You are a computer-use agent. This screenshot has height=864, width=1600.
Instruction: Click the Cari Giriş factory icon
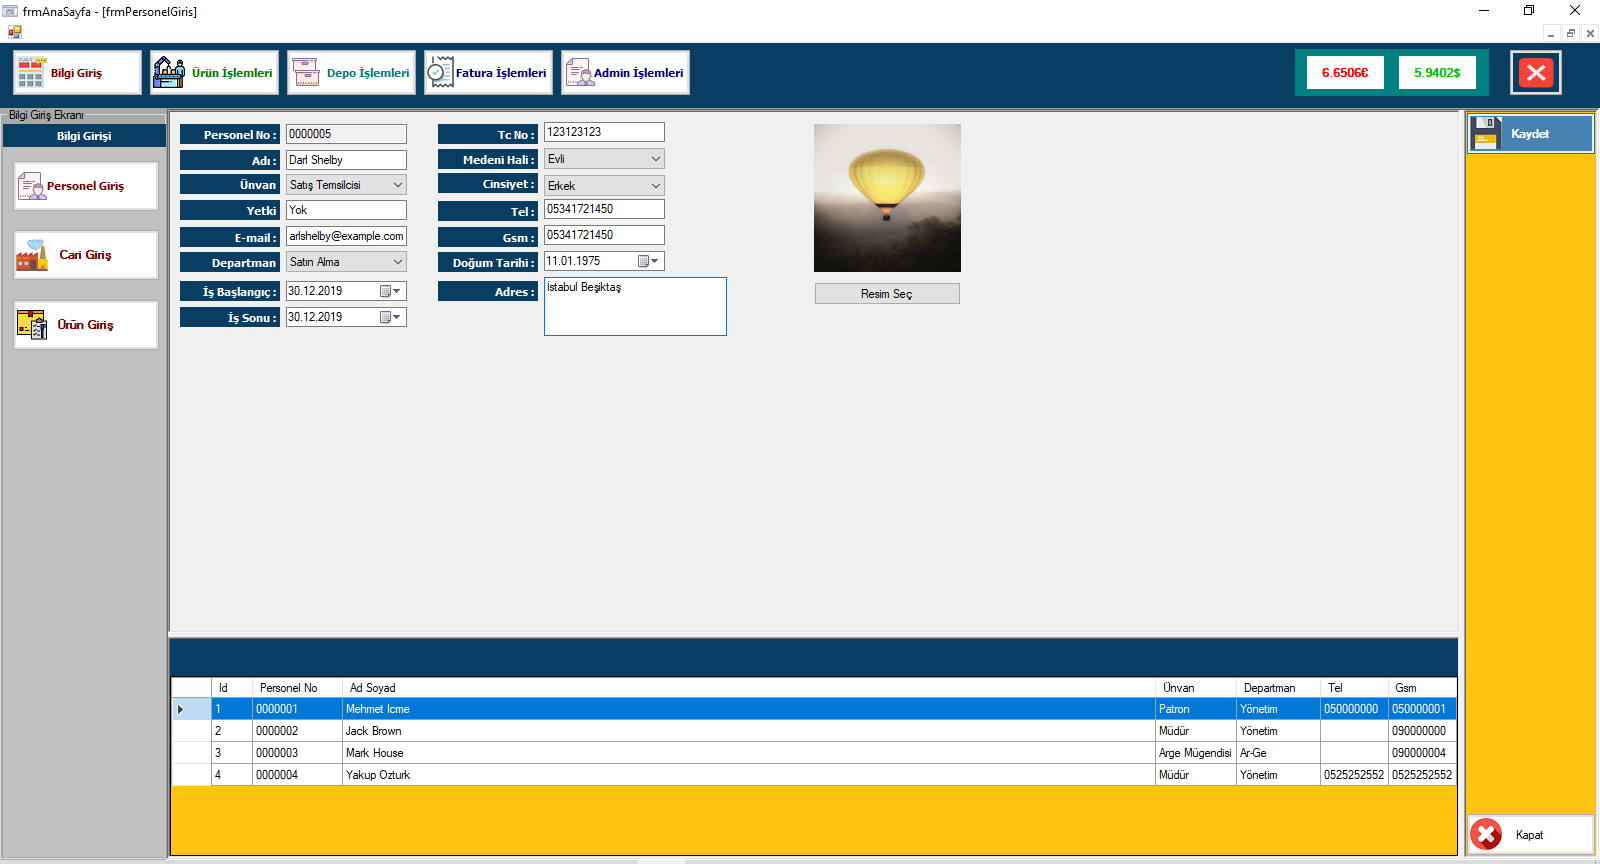tap(32, 255)
